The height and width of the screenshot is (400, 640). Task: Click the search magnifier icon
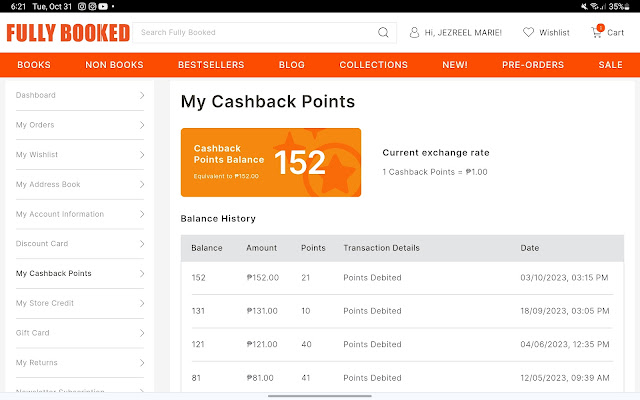(383, 32)
